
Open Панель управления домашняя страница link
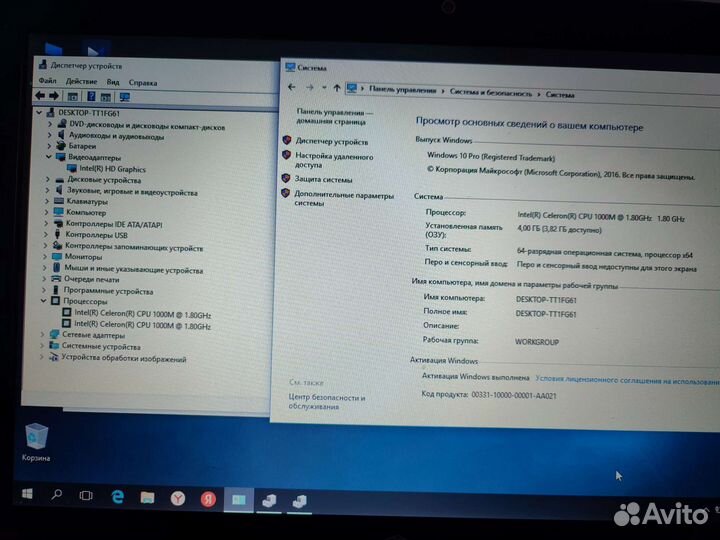[x=334, y=117]
